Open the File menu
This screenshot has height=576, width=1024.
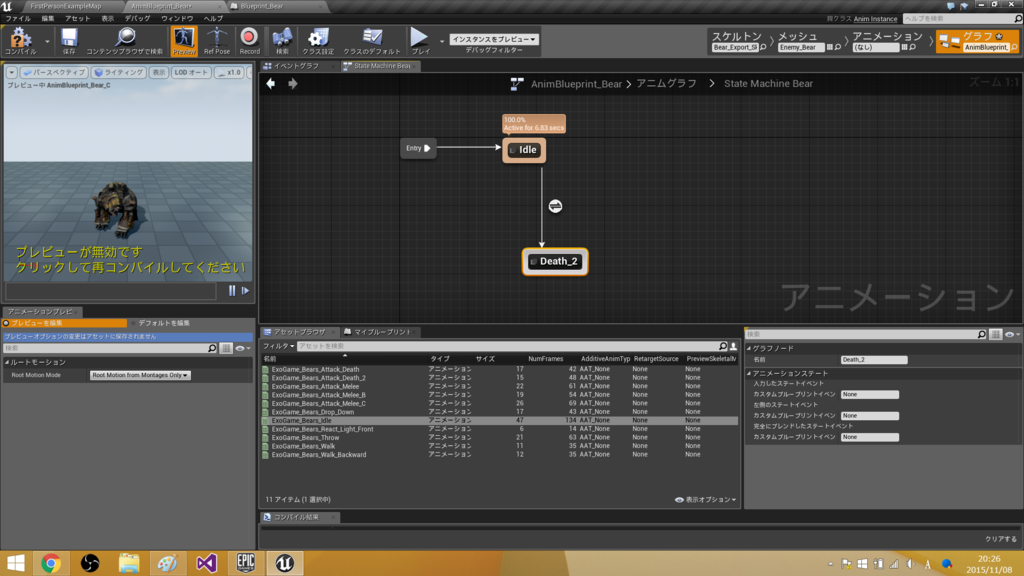pyautogui.click(x=18, y=19)
